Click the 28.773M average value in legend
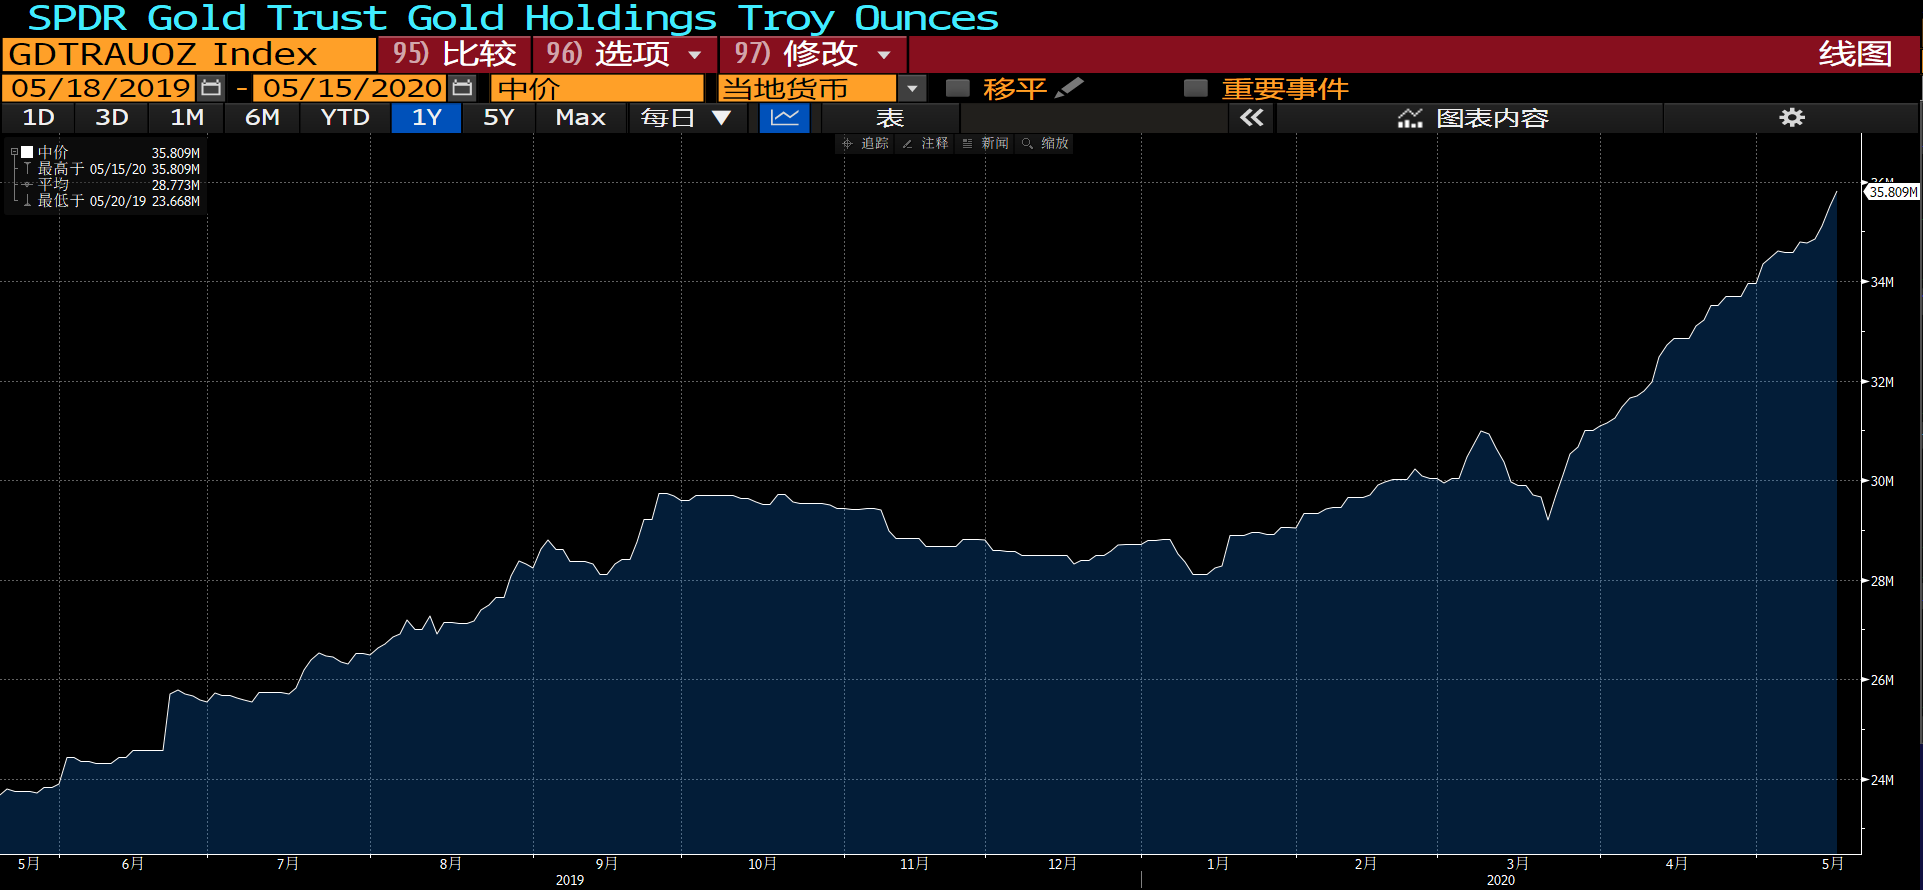The width and height of the screenshot is (1923, 890). tap(176, 185)
